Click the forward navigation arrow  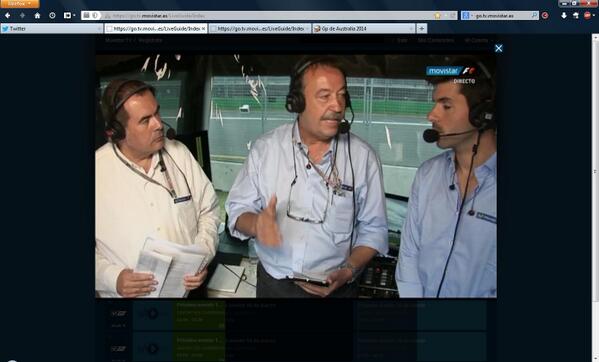pyautogui.click(x=22, y=16)
